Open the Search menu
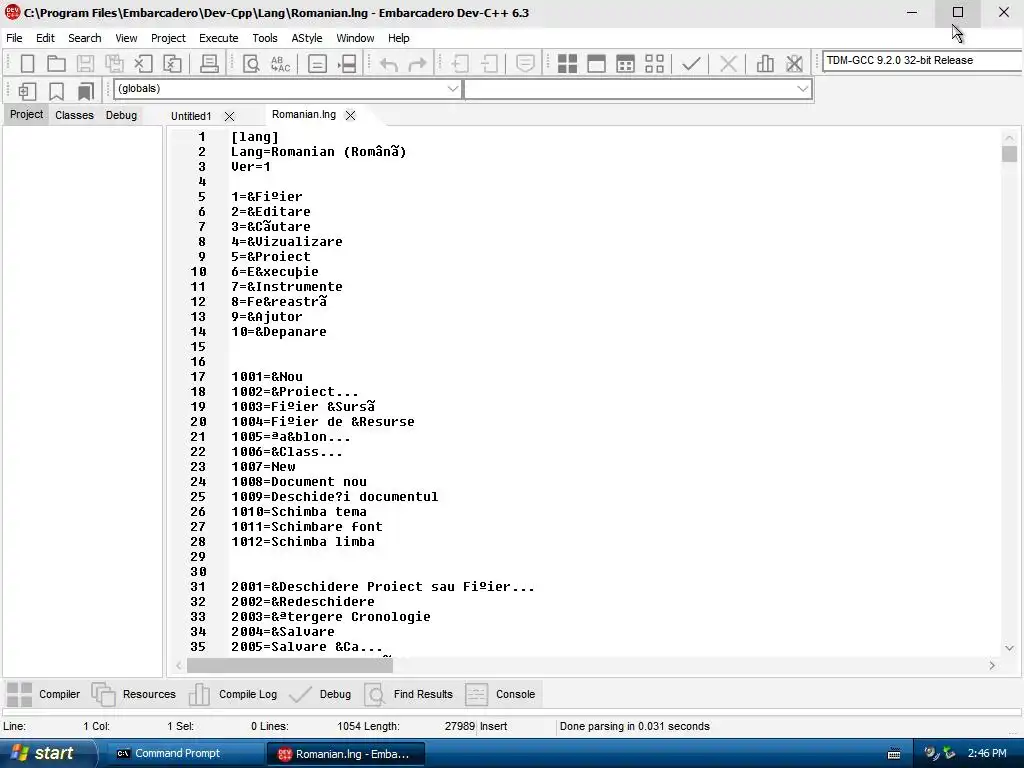 [x=85, y=38]
